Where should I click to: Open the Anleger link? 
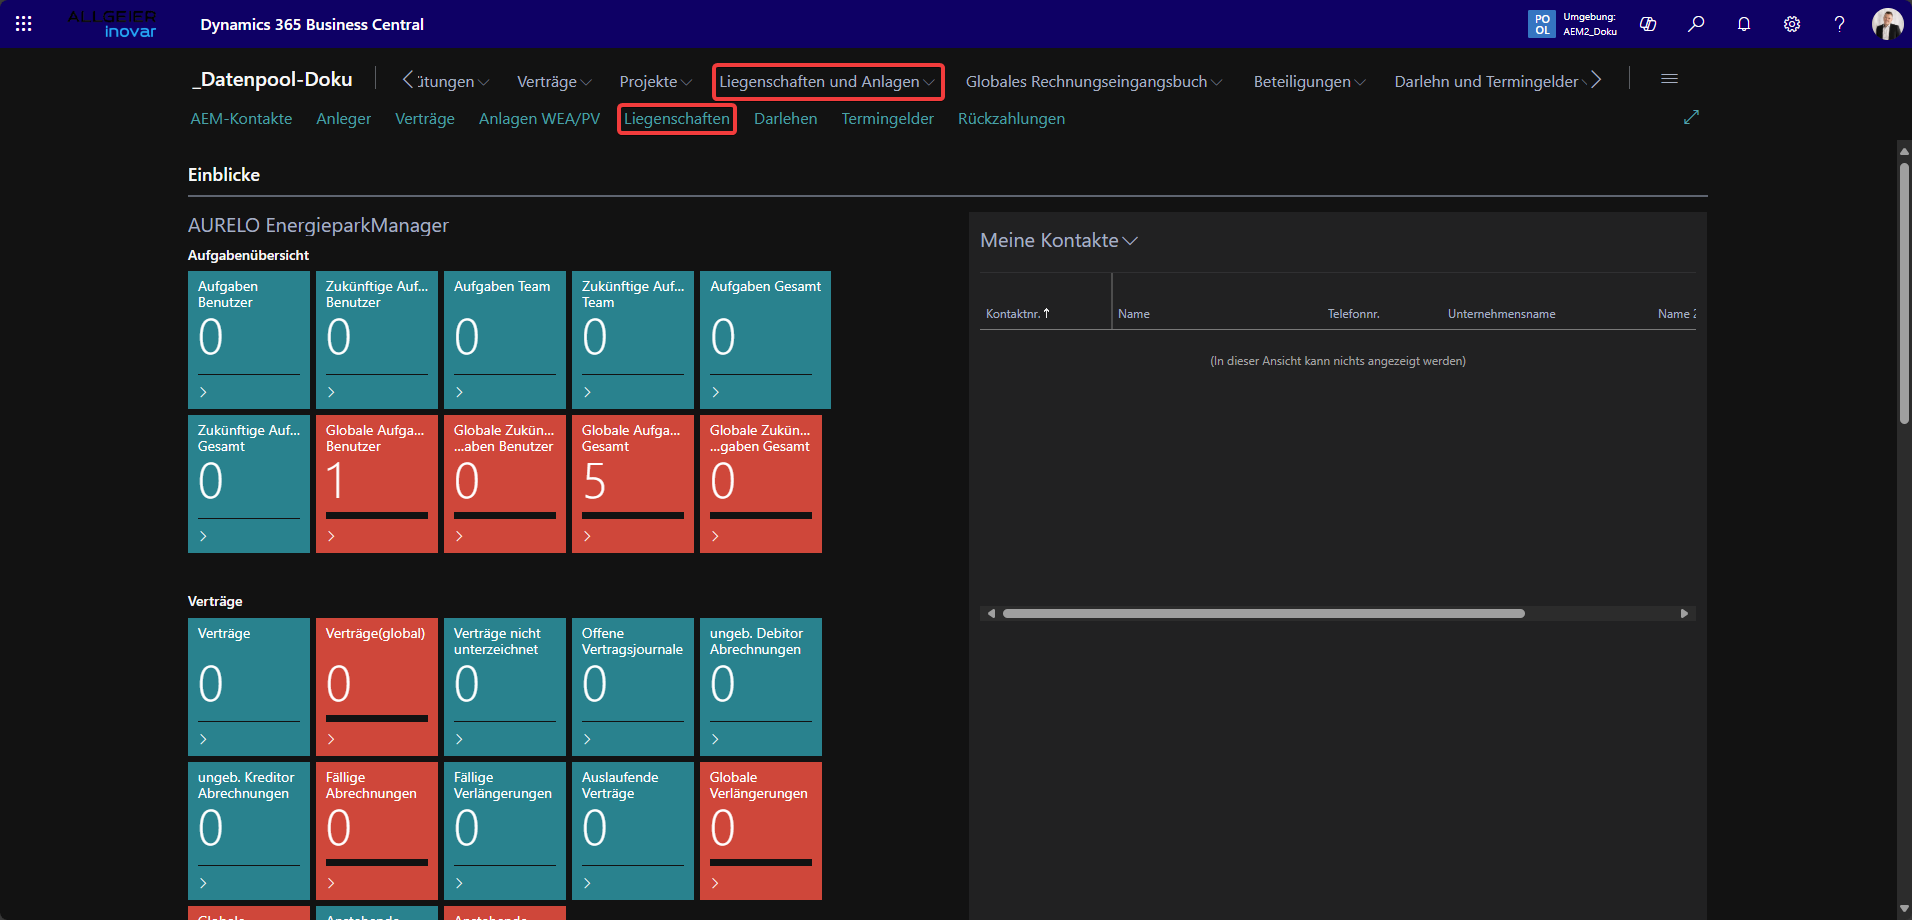(x=343, y=119)
